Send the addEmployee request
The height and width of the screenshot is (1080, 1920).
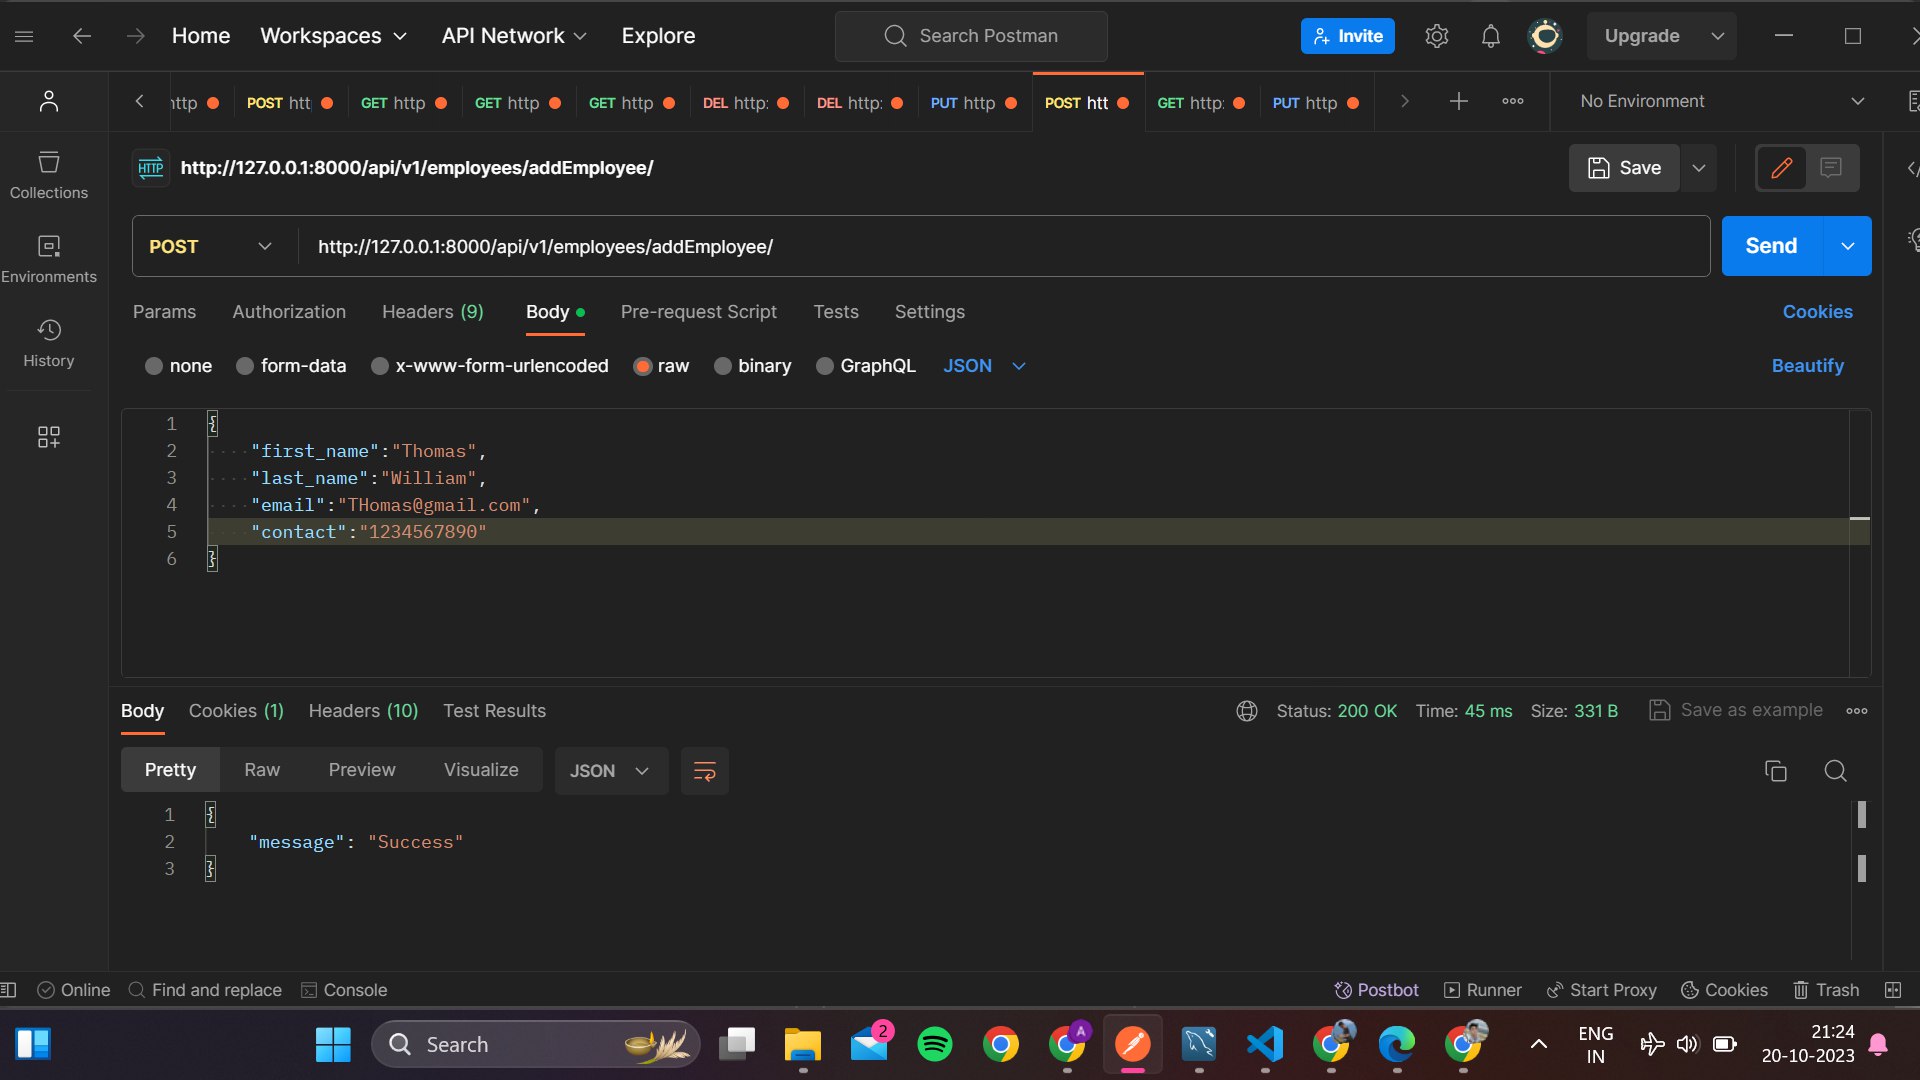1769,245
